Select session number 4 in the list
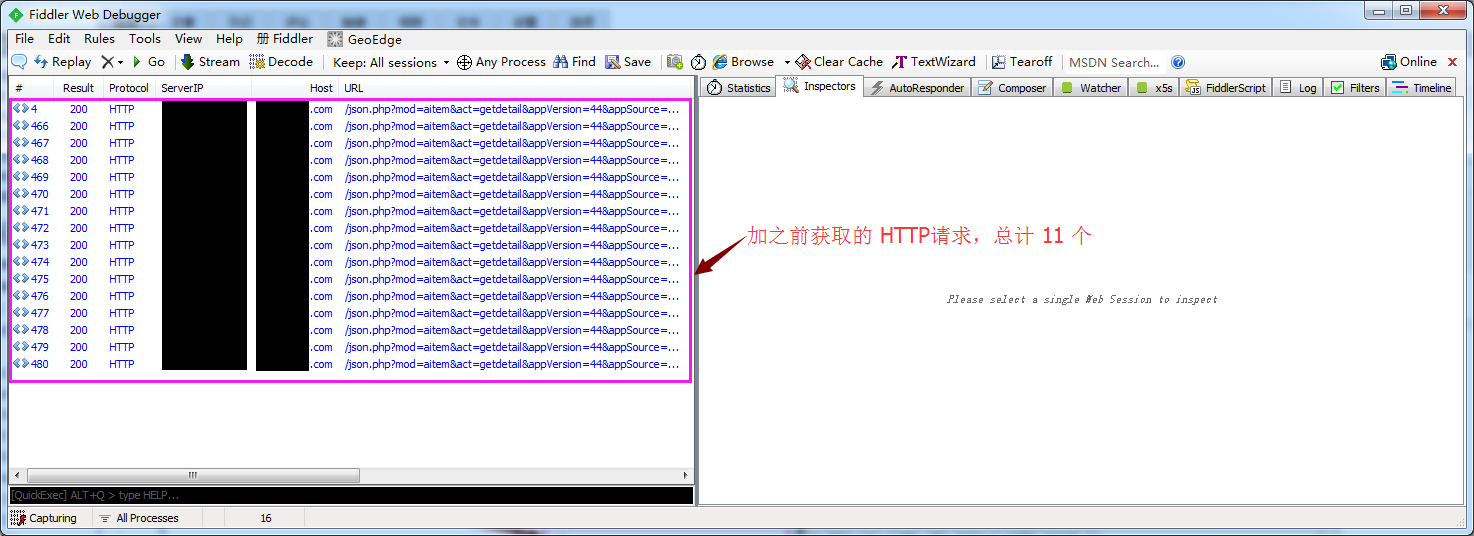The width and height of the screenshot is (1474, 536). click(350, 109)
